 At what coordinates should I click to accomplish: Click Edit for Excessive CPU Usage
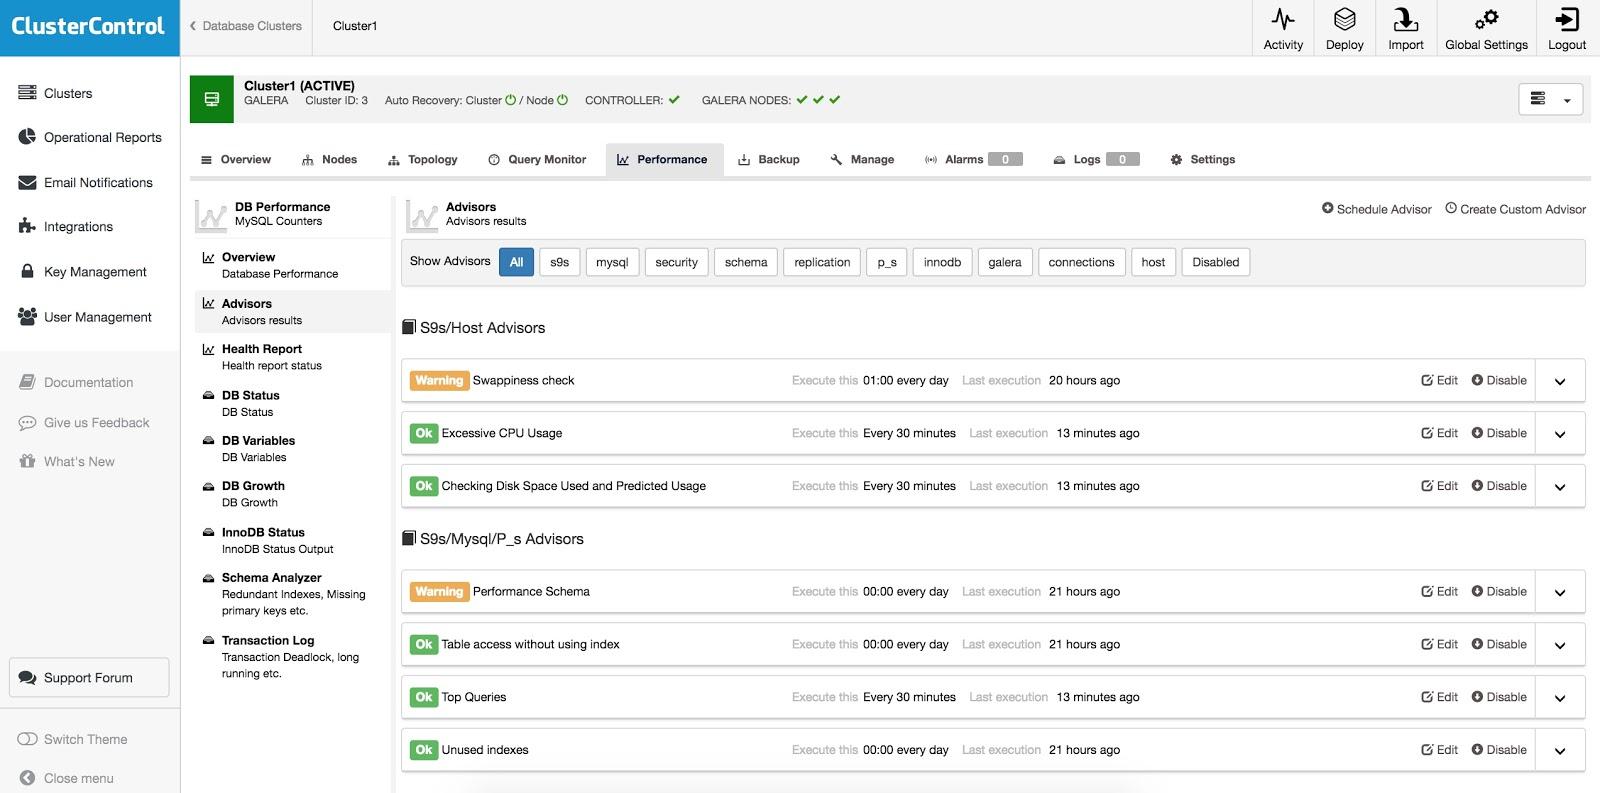[x=1439, y=433]
